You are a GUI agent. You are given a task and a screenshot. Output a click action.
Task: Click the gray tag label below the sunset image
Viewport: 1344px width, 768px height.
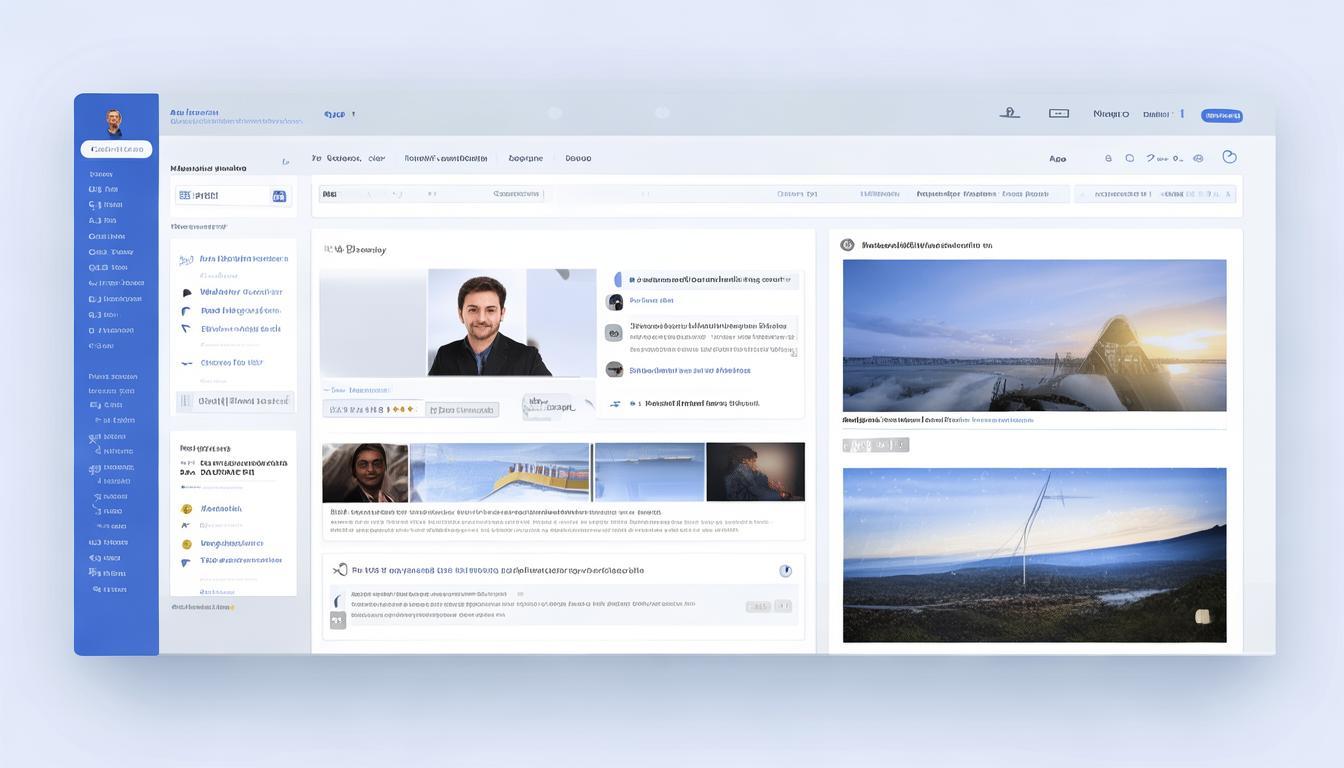pos(875,445)
